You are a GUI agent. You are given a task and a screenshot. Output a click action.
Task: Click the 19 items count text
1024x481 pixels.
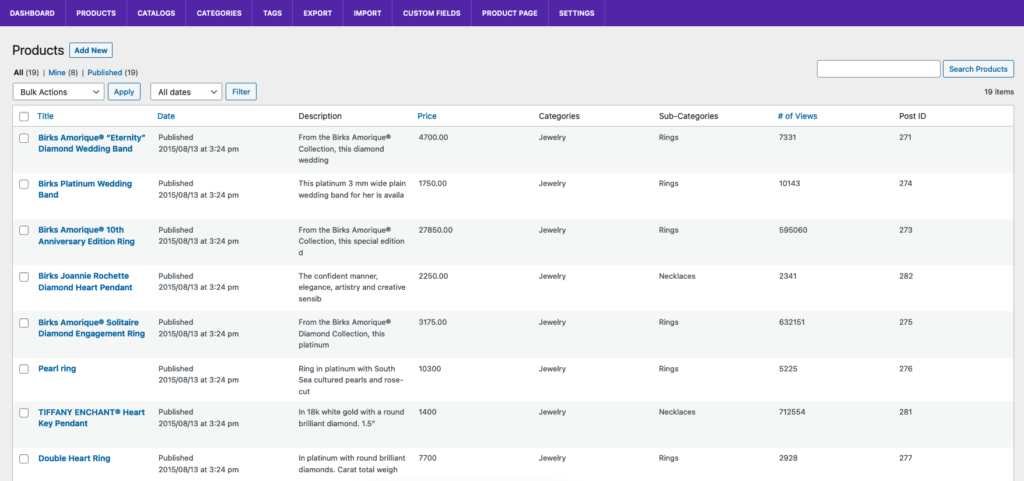pos(999,92)
